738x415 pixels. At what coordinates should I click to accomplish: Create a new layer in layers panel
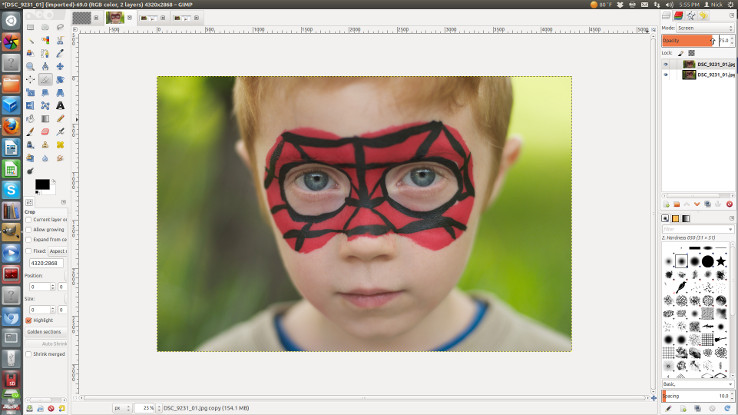tap(666, 204)
